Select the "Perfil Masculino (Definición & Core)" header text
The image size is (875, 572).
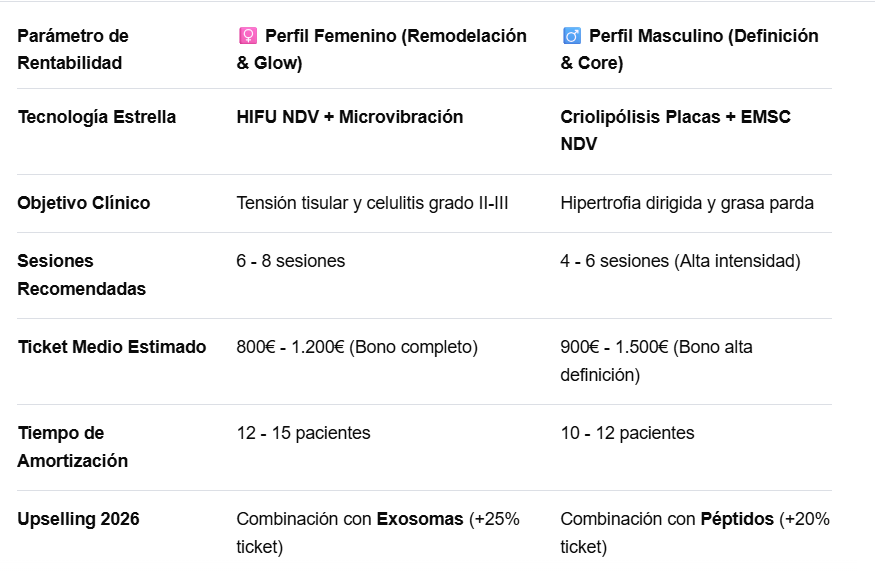(x=690, y=49)
